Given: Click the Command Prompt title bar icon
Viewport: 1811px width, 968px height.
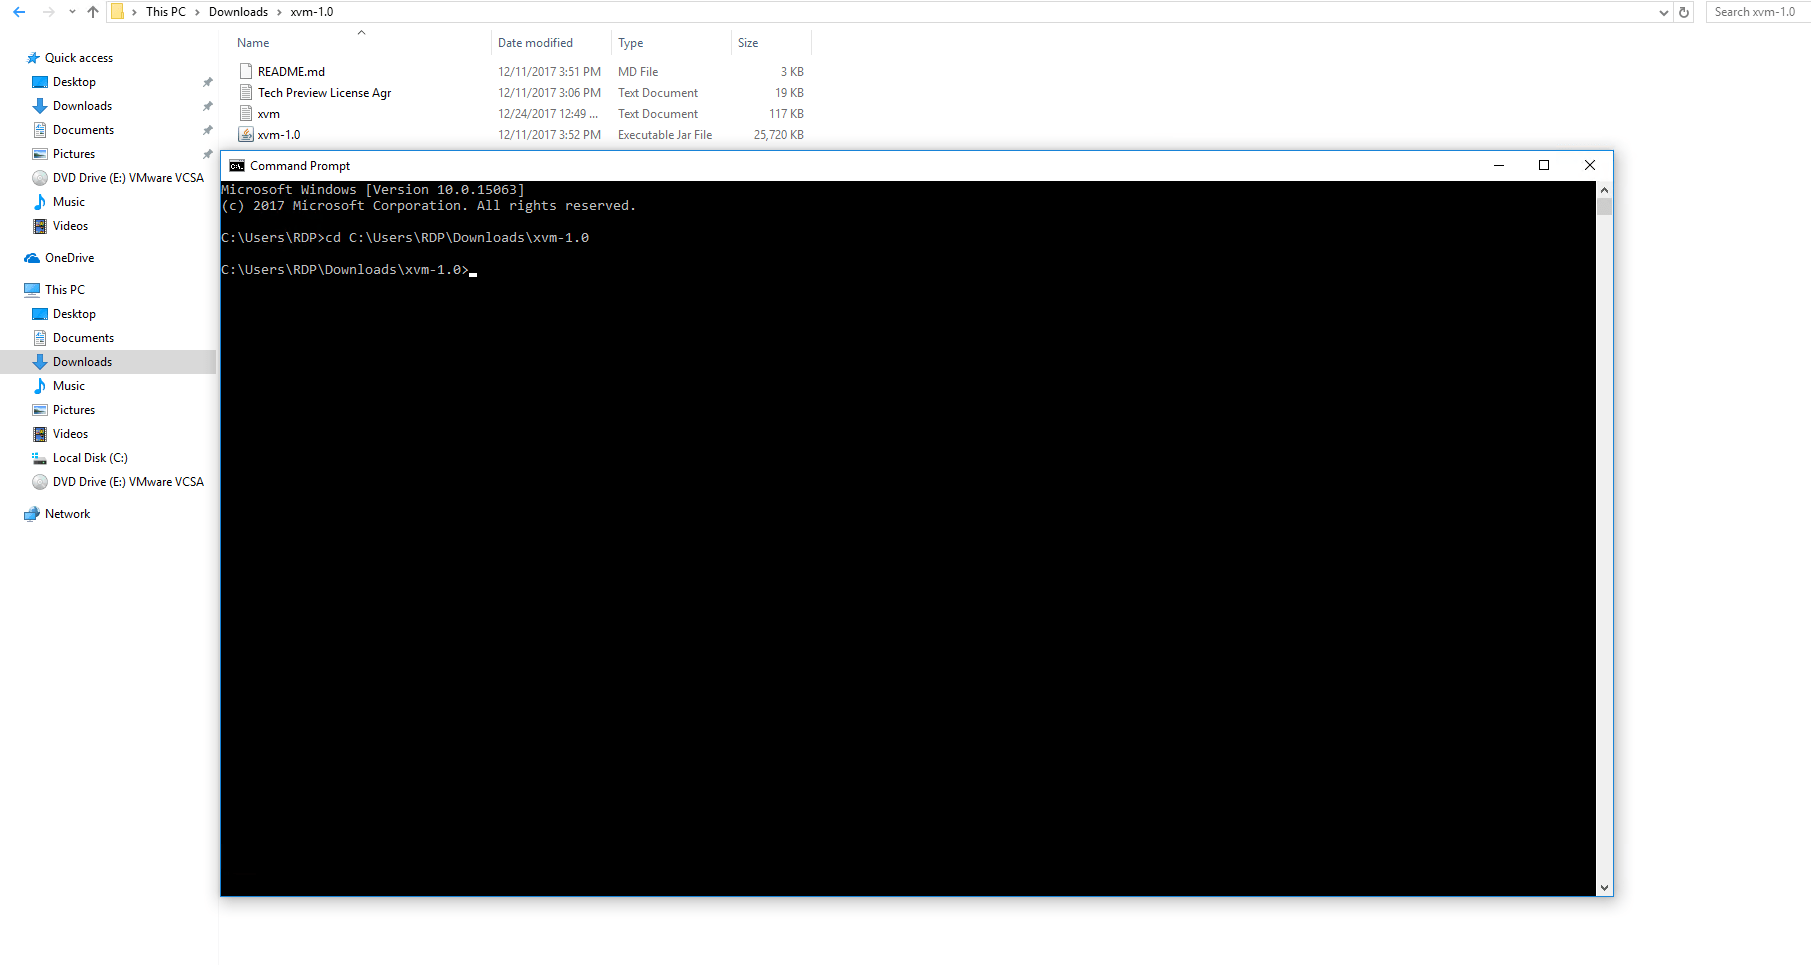Looking at the screenshot, I should [237, 166].
